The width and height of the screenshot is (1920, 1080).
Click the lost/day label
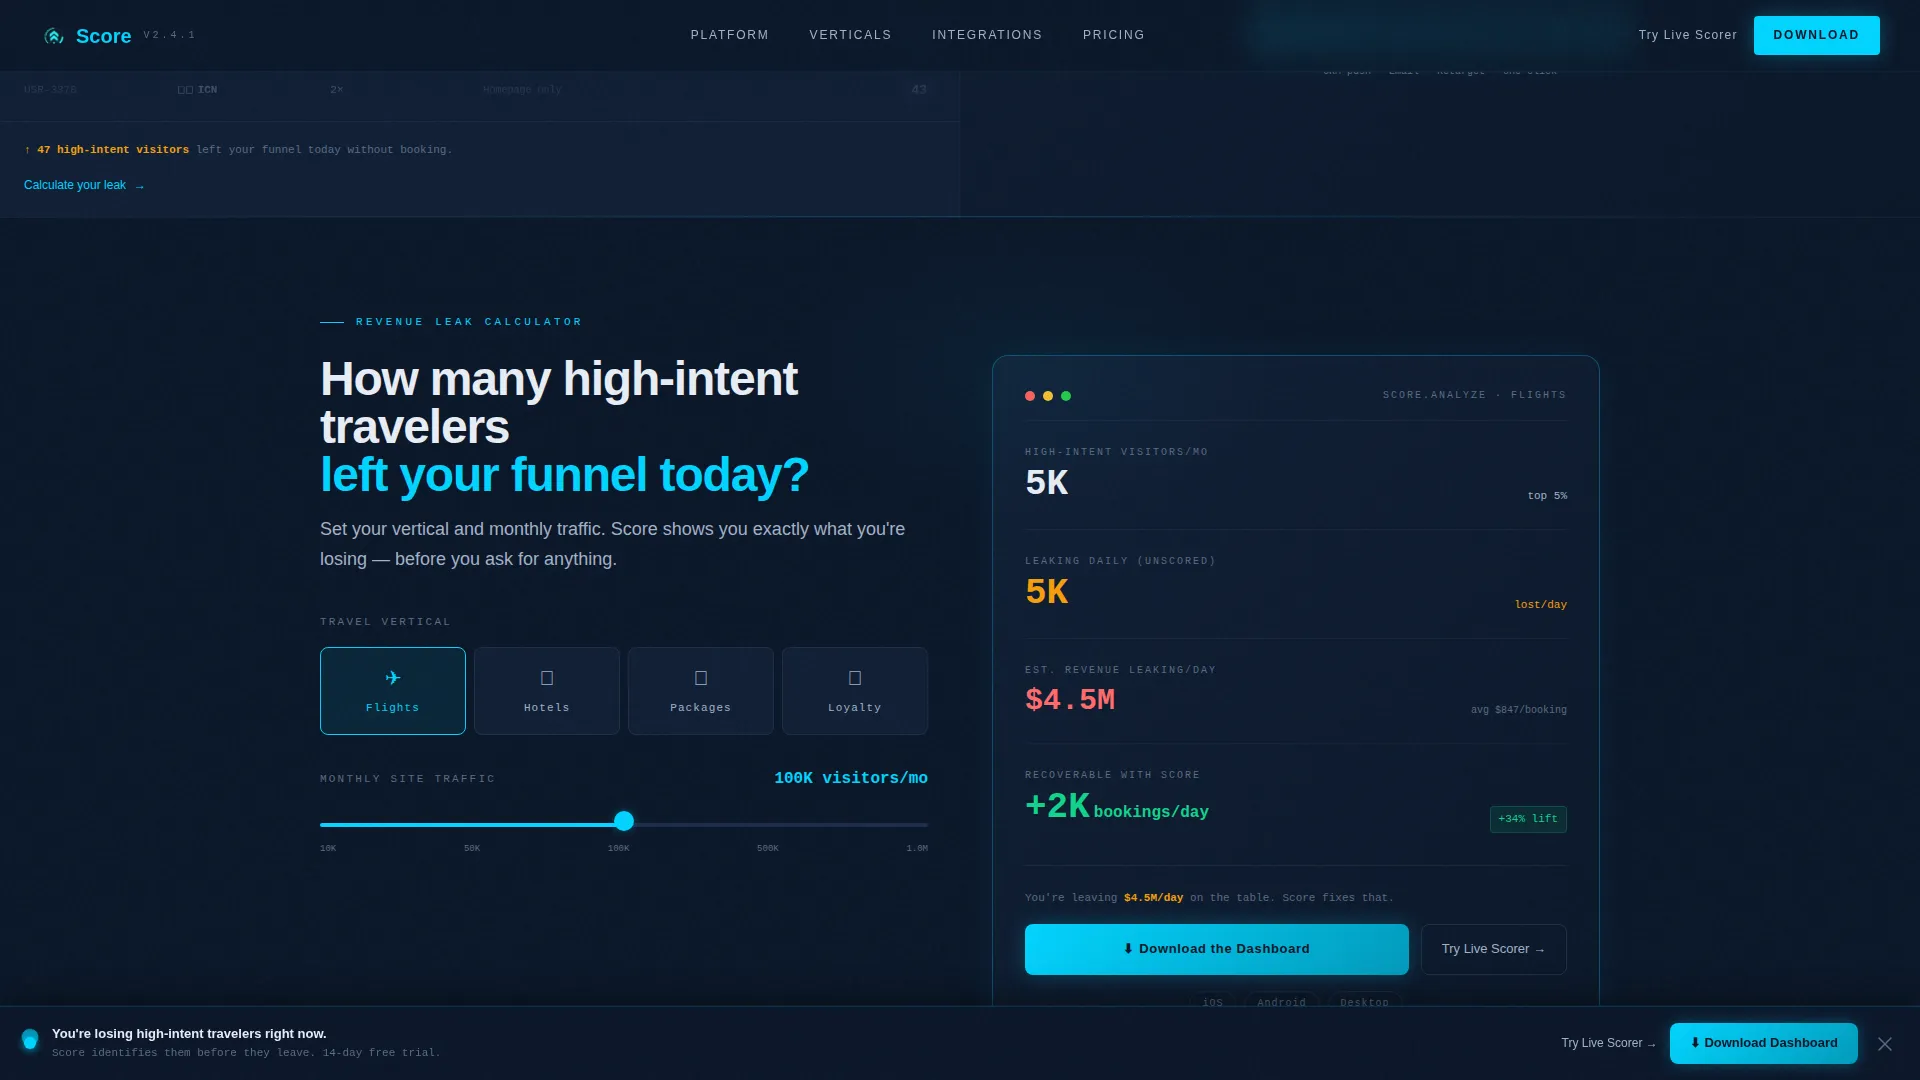coord(1541,605)
